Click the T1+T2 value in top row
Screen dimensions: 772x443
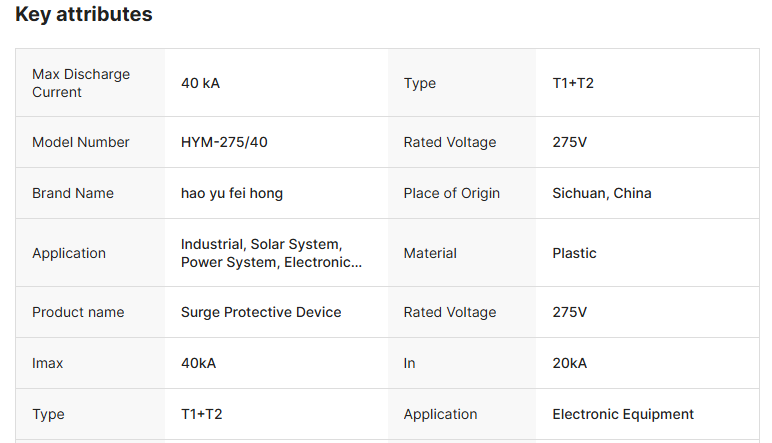pos(573,83)
